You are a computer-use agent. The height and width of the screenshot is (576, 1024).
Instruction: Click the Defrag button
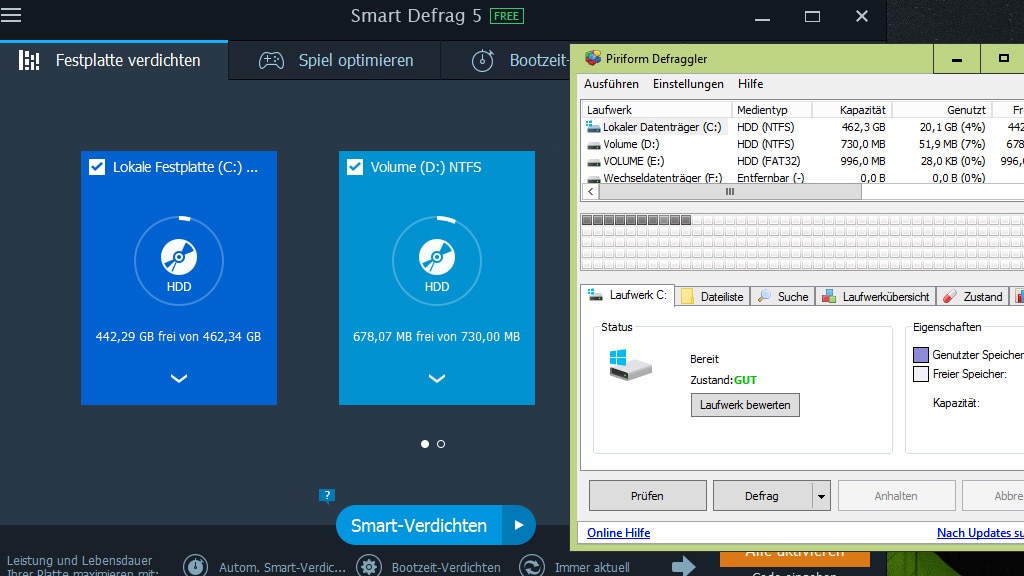point(762,496)
